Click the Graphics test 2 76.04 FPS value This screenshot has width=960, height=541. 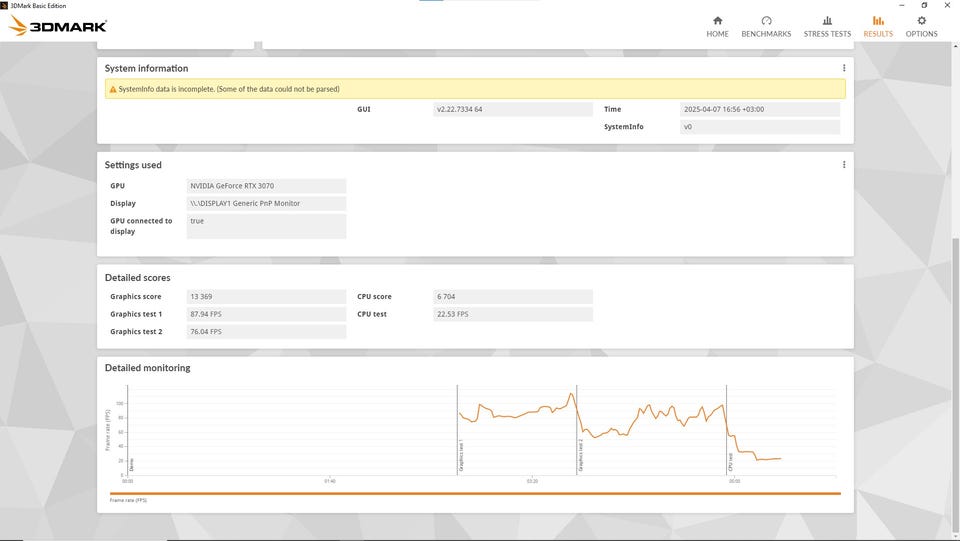266,332
